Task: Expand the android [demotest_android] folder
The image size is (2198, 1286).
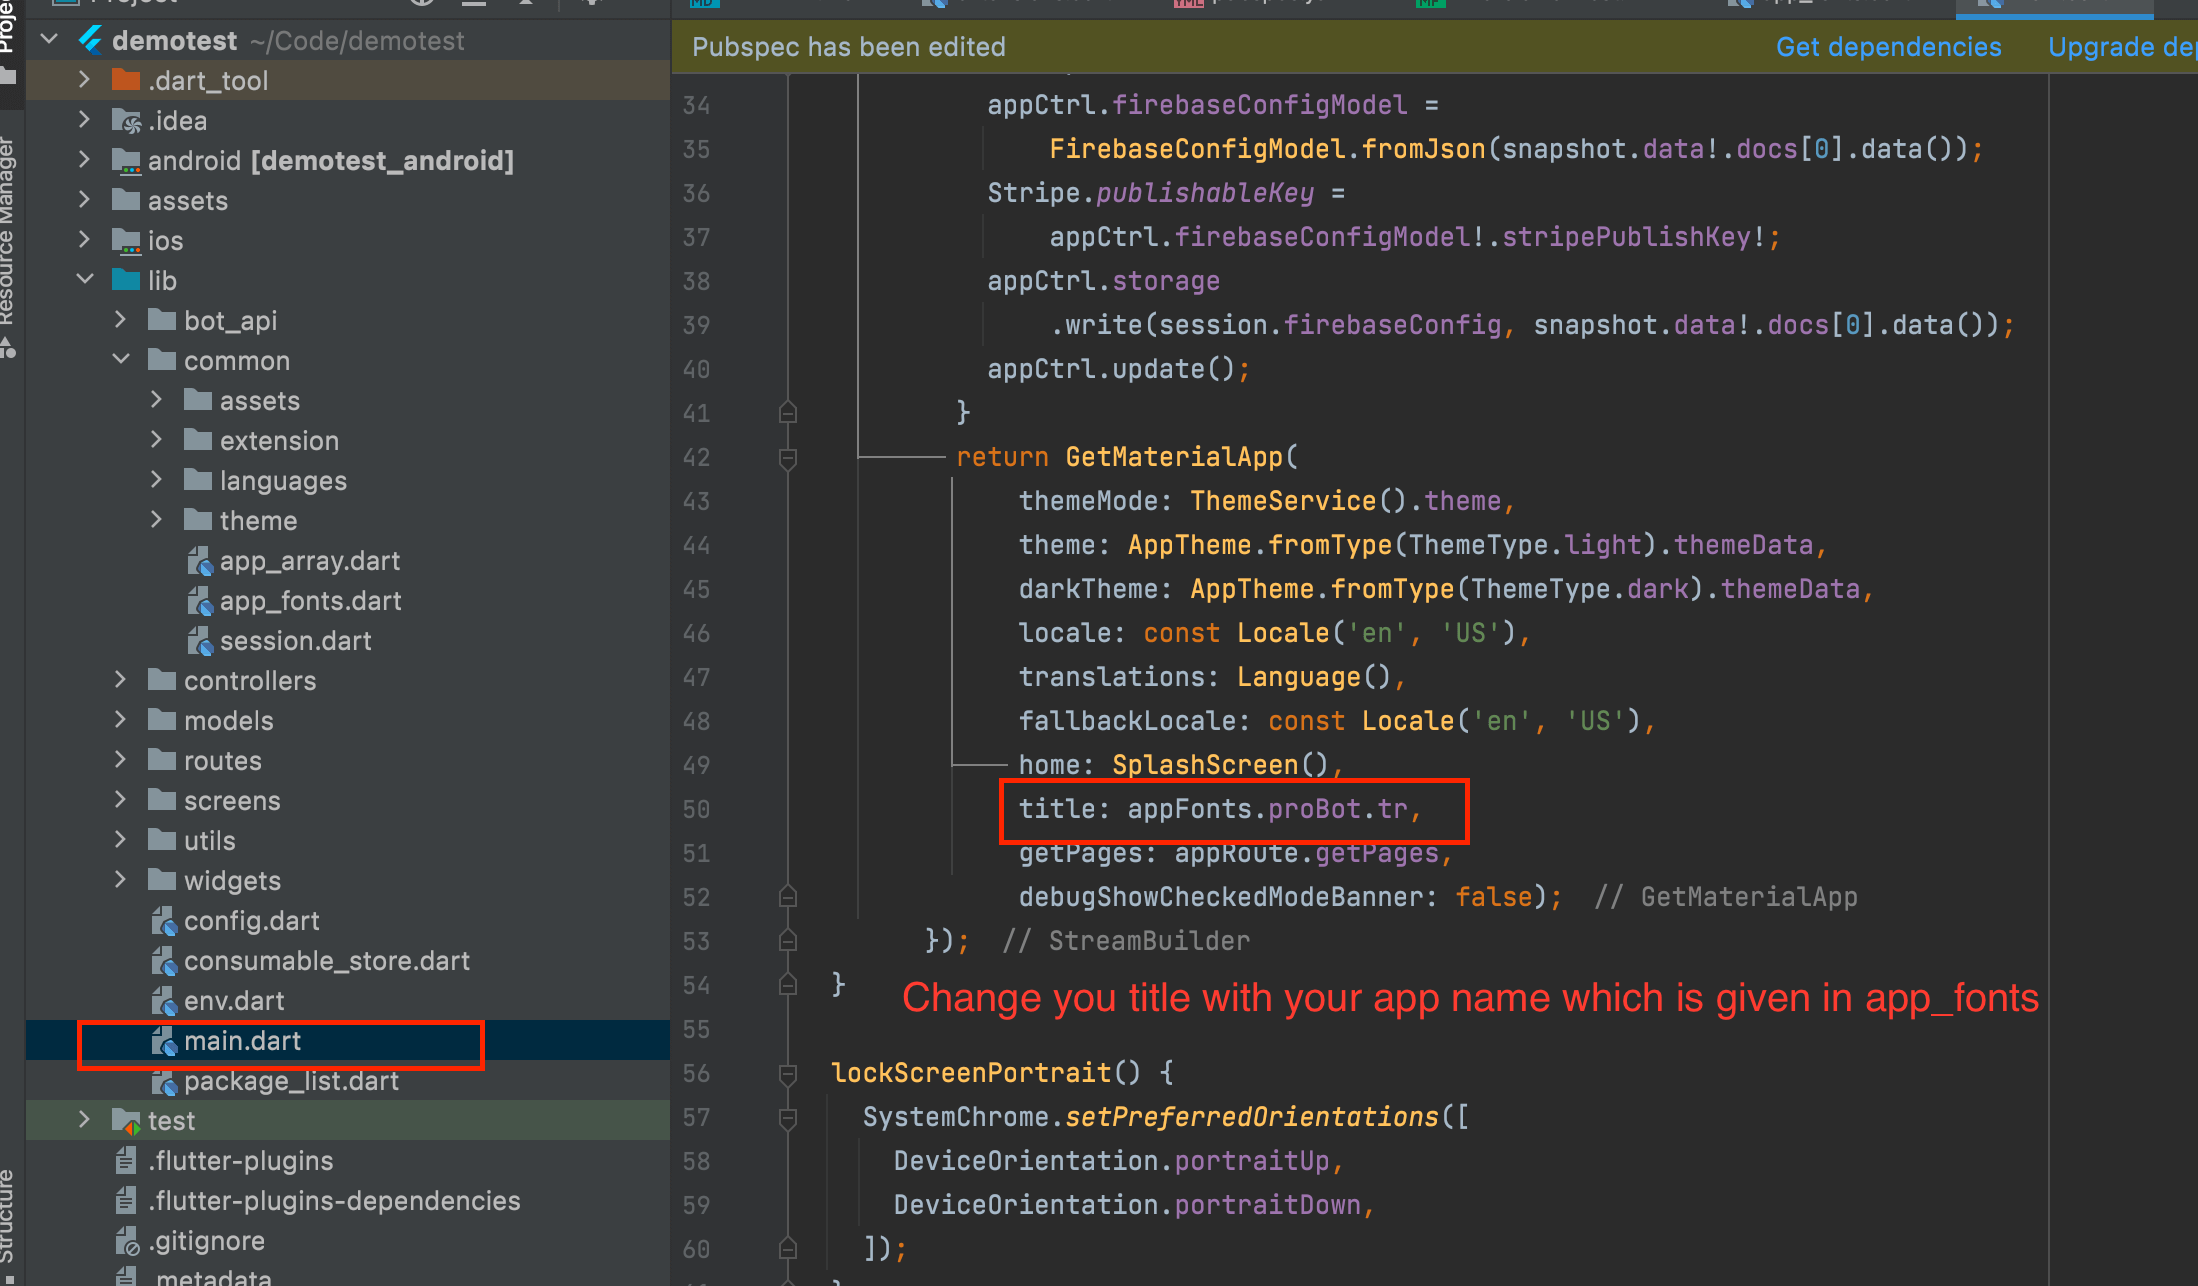Action: [x=84, y=160]
